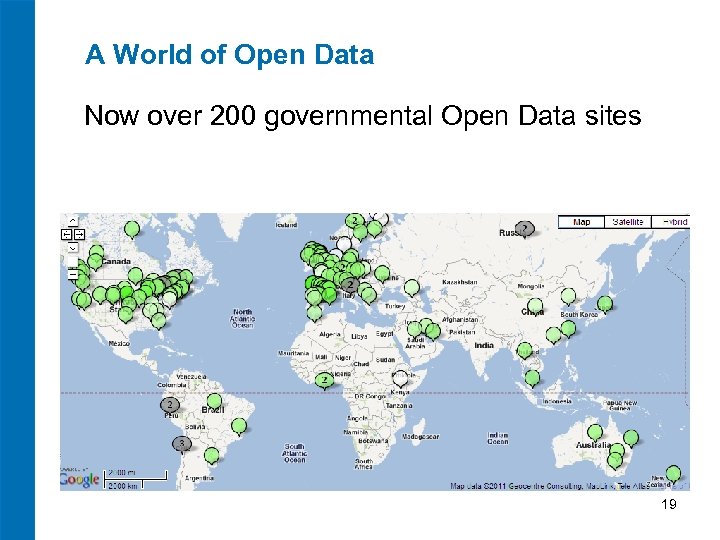
Task: Click the Indian Ocean label
Action: pos(498,438)
